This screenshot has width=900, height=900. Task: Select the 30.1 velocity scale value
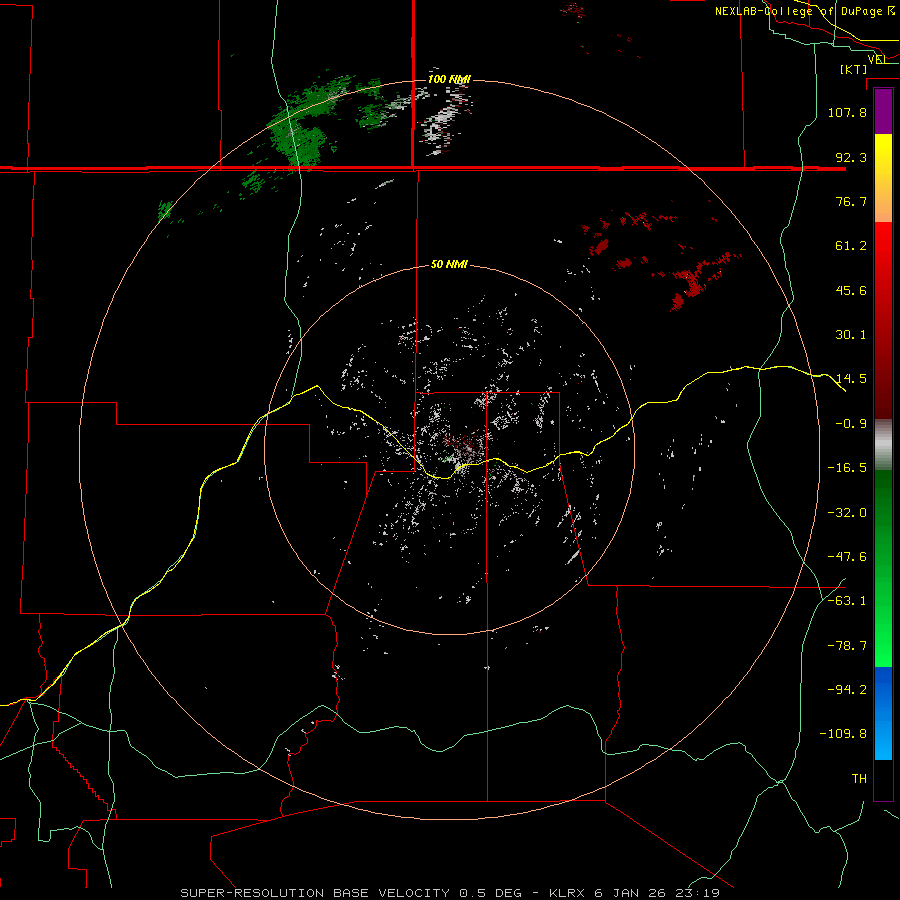click(851, 335)
